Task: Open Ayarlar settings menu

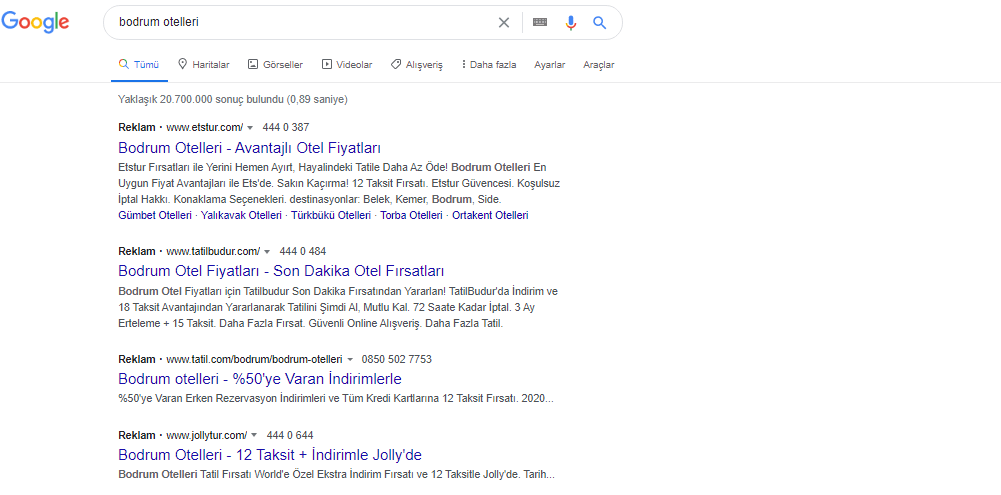Action: click(x=550, y=65)
